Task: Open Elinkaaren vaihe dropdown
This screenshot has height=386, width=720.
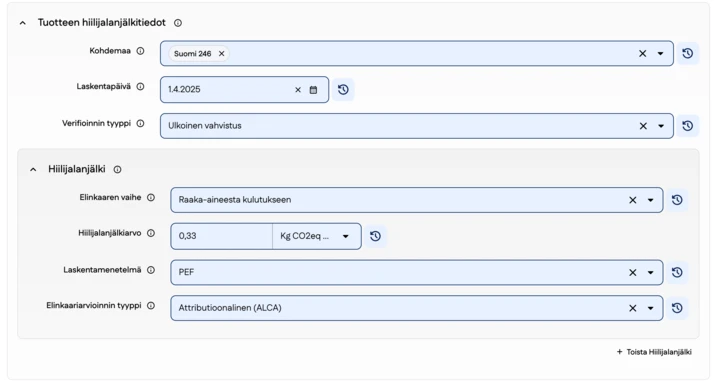Action: coord(650,200)
